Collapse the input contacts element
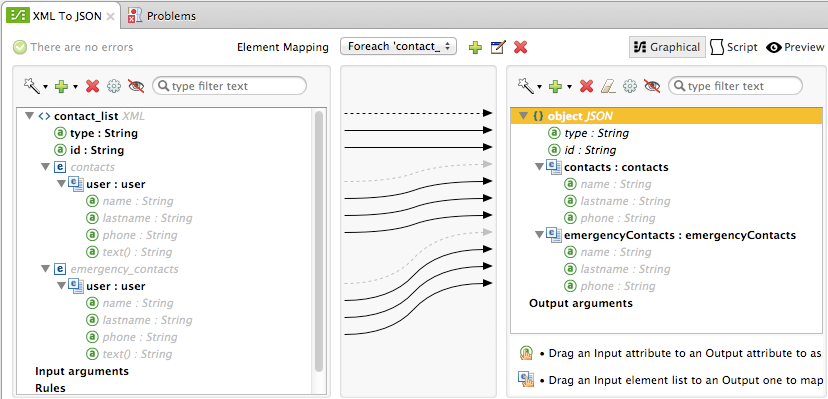 pyautogui.click(x=45, y=167)
